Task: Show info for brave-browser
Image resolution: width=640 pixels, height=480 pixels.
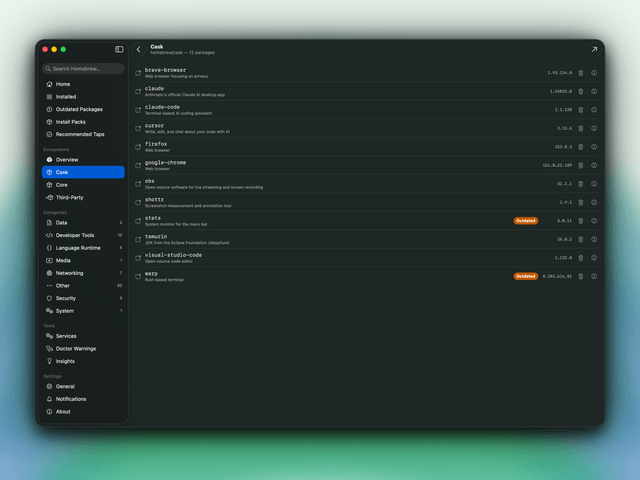Action: pyautogui.click(x=594, y=73)
